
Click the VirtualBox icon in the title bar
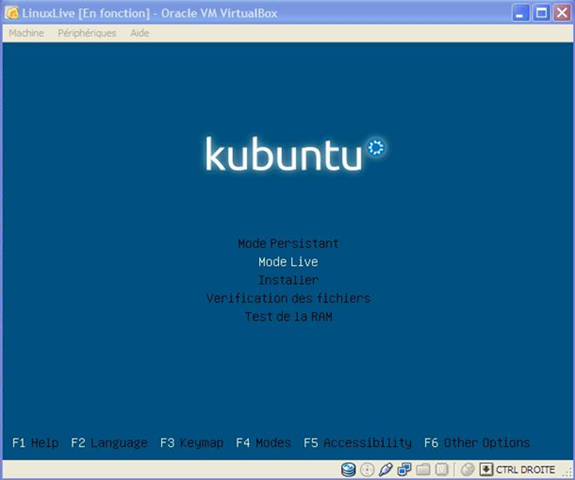pos(12,13)
